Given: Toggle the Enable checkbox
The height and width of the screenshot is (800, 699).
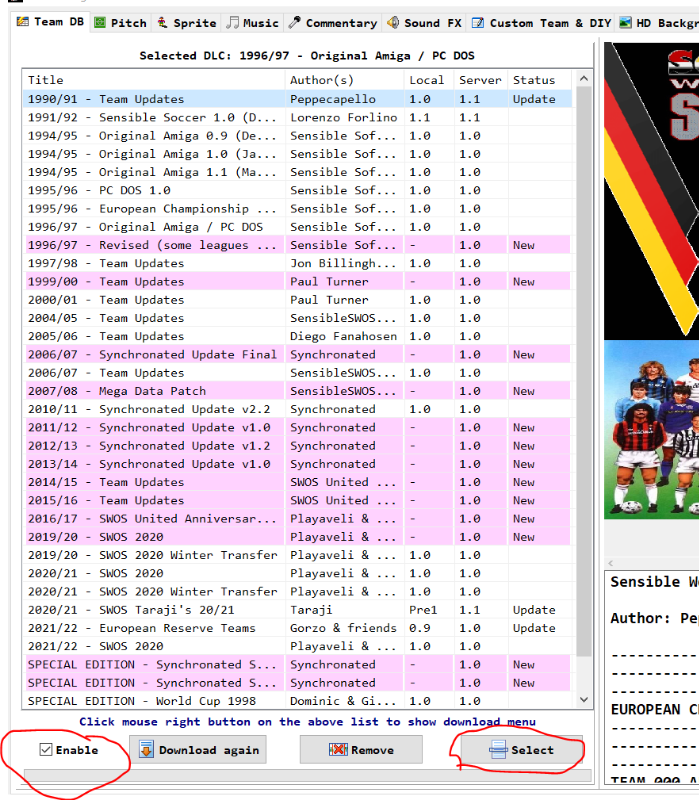Looking at the screenshot, I should (x=46, y=750).
